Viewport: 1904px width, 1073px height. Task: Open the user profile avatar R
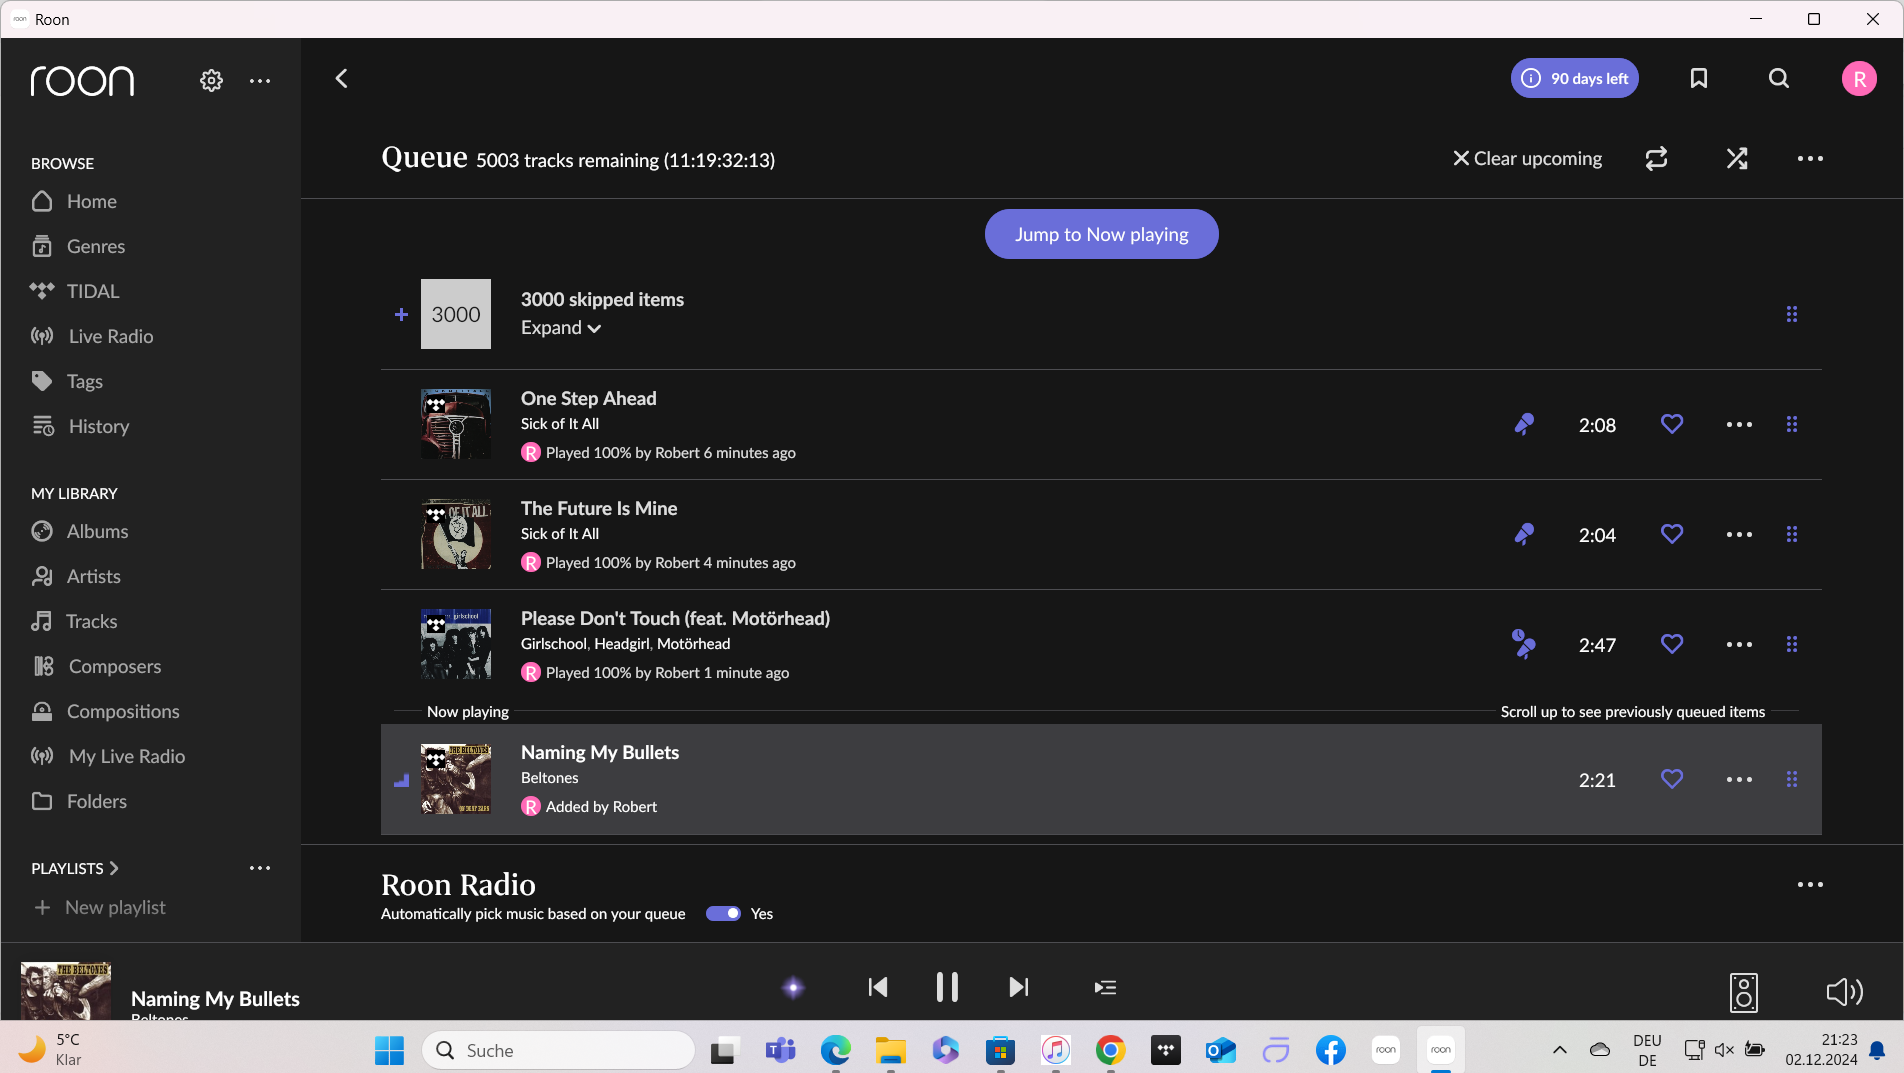pos(1859,79)
